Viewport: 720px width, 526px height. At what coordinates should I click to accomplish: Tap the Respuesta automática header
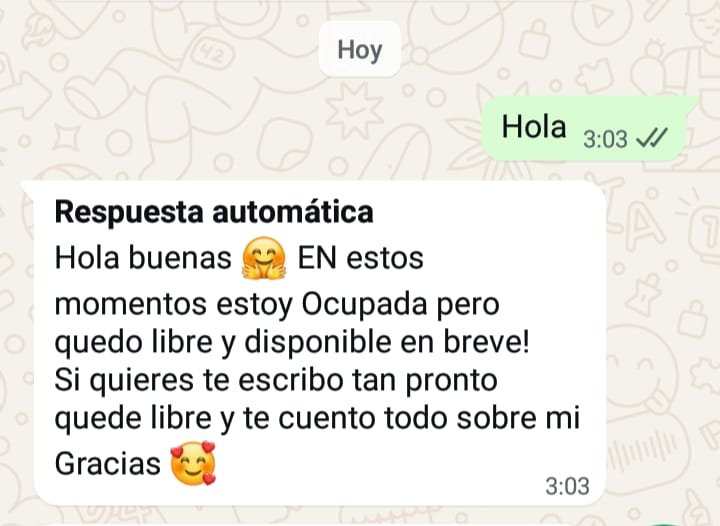coord(214,212)
